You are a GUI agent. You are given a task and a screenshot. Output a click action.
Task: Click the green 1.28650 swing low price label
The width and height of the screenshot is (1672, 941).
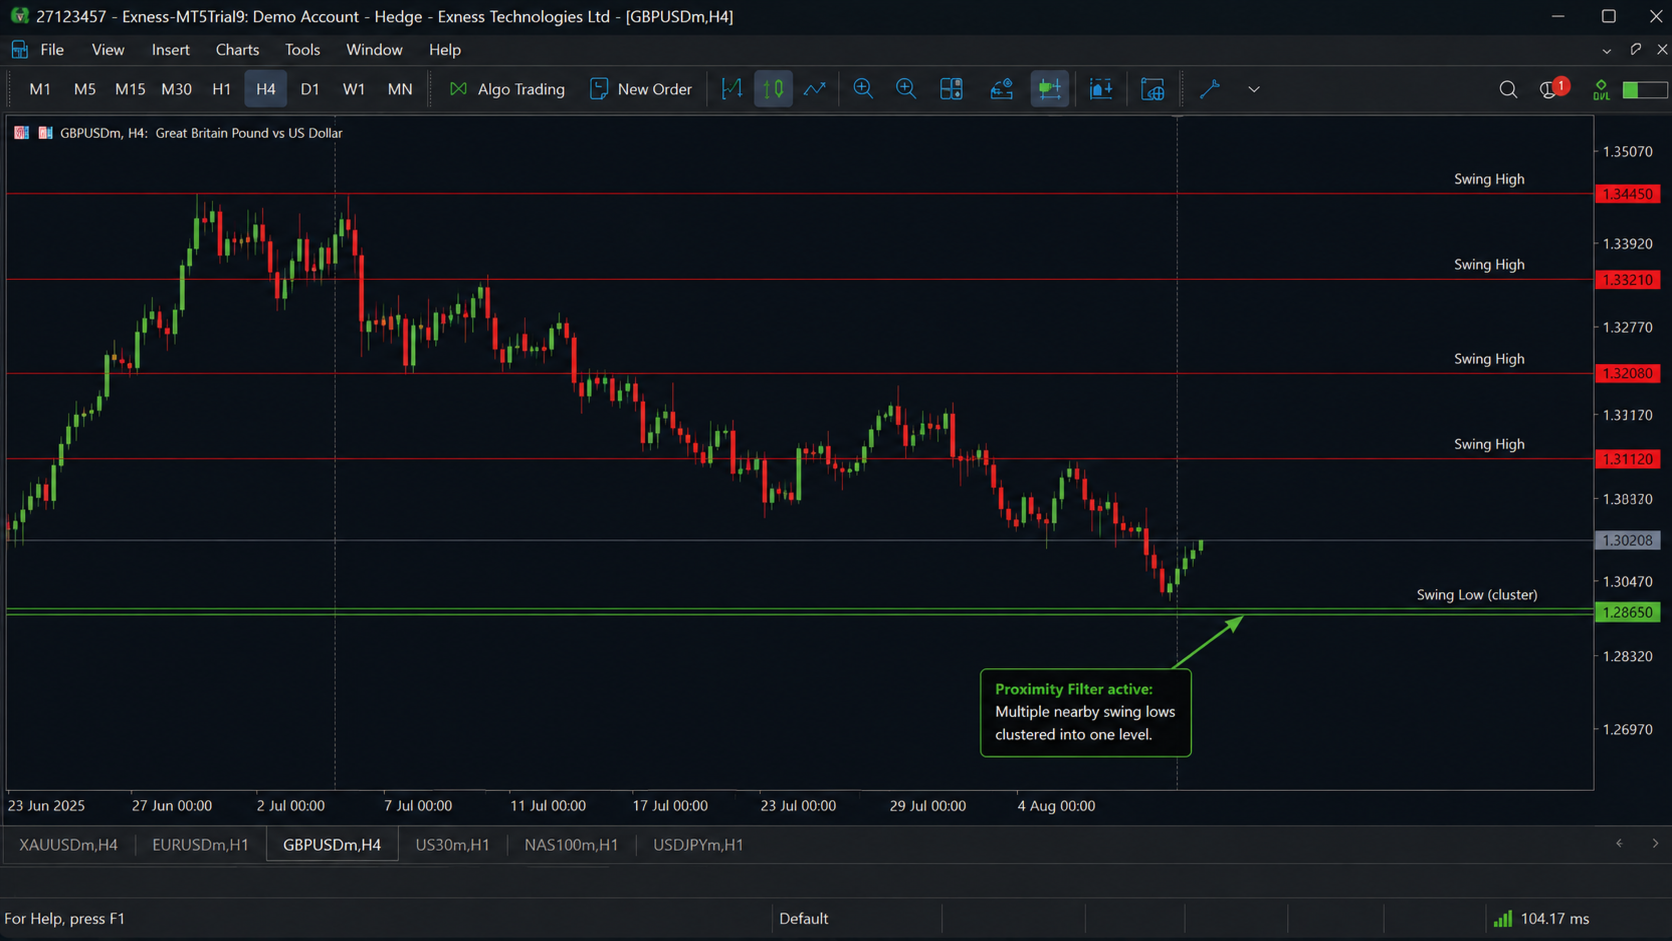pos(1627,612)
